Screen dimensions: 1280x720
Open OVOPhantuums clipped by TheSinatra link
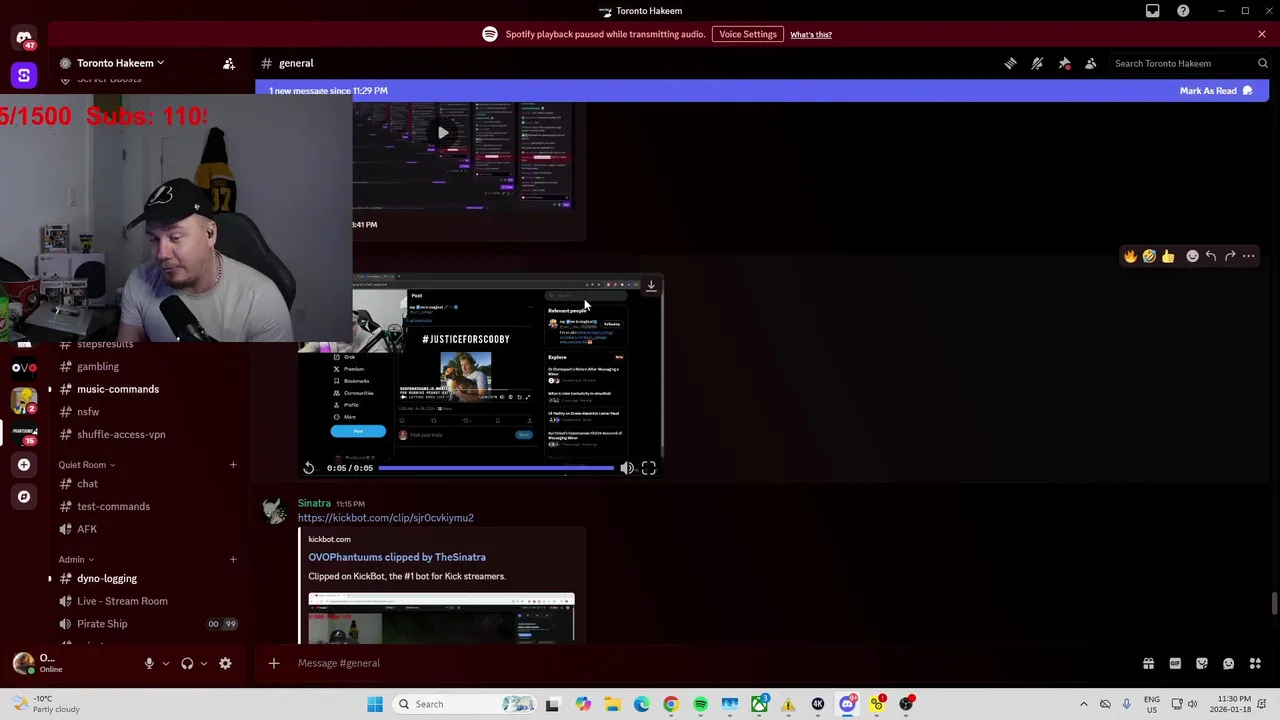point(397,557)
